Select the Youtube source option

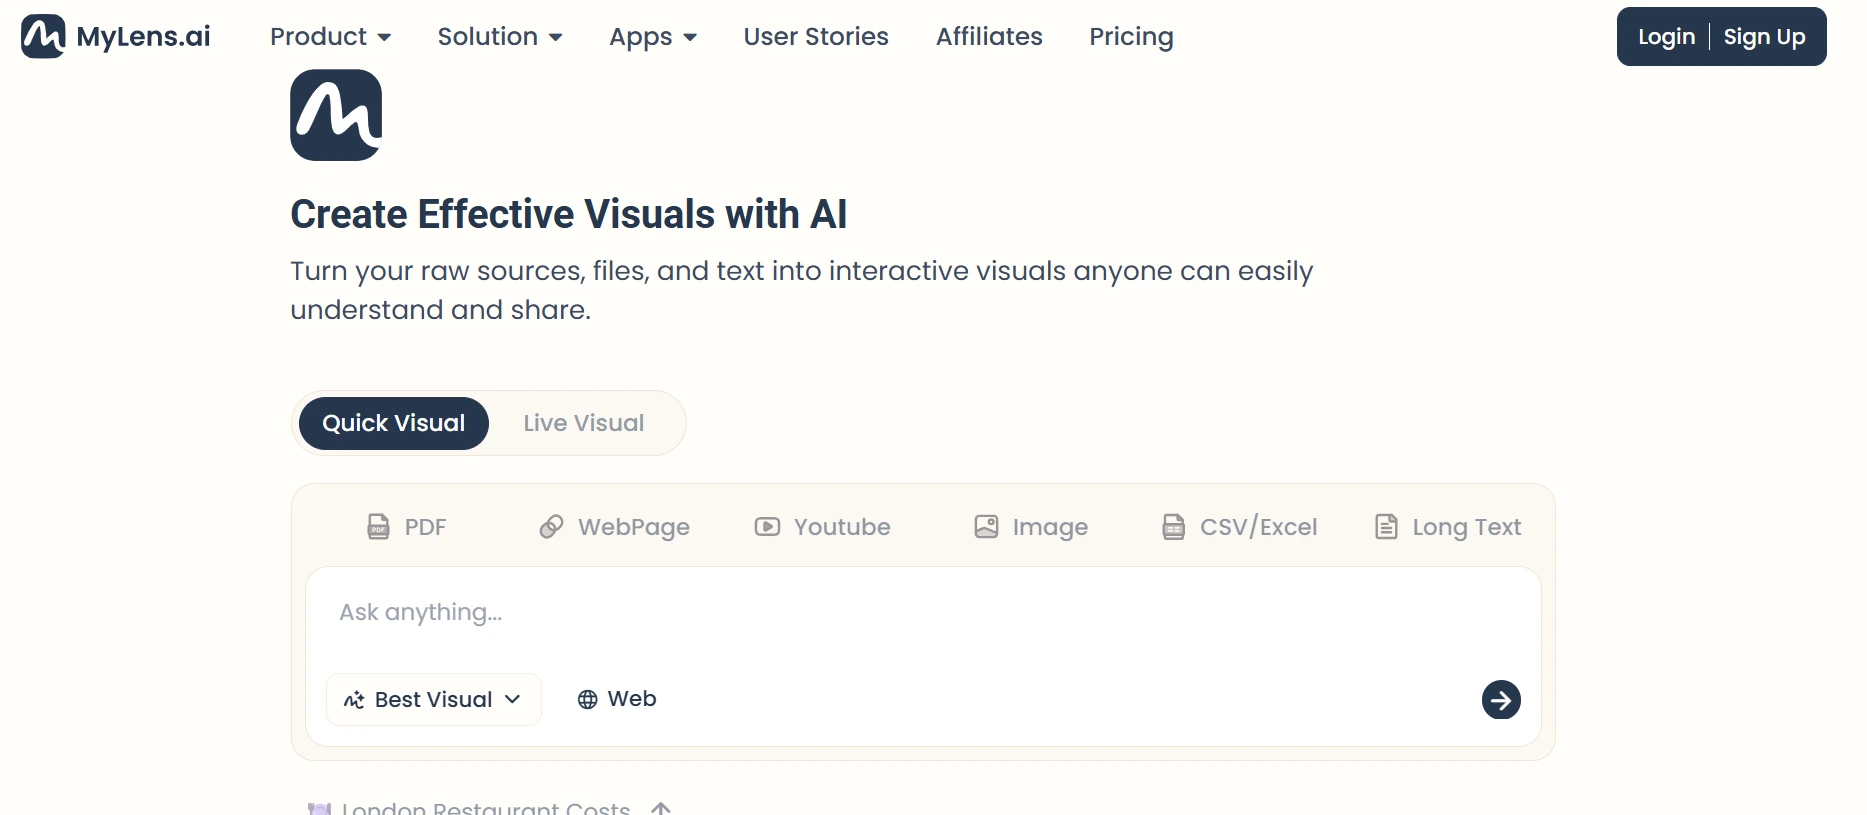click(822, 527)
